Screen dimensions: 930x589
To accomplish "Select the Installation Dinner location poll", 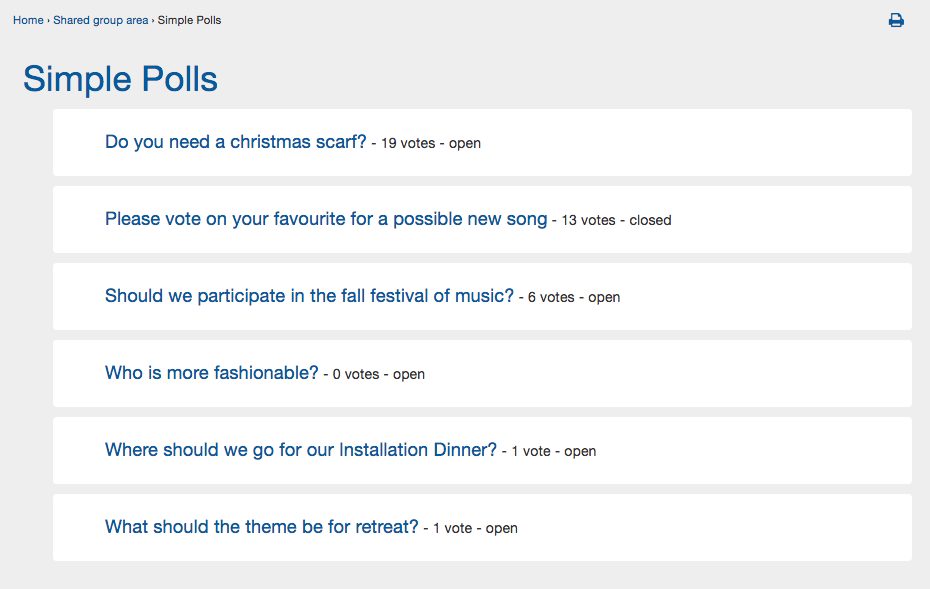I will coord(301,450).
